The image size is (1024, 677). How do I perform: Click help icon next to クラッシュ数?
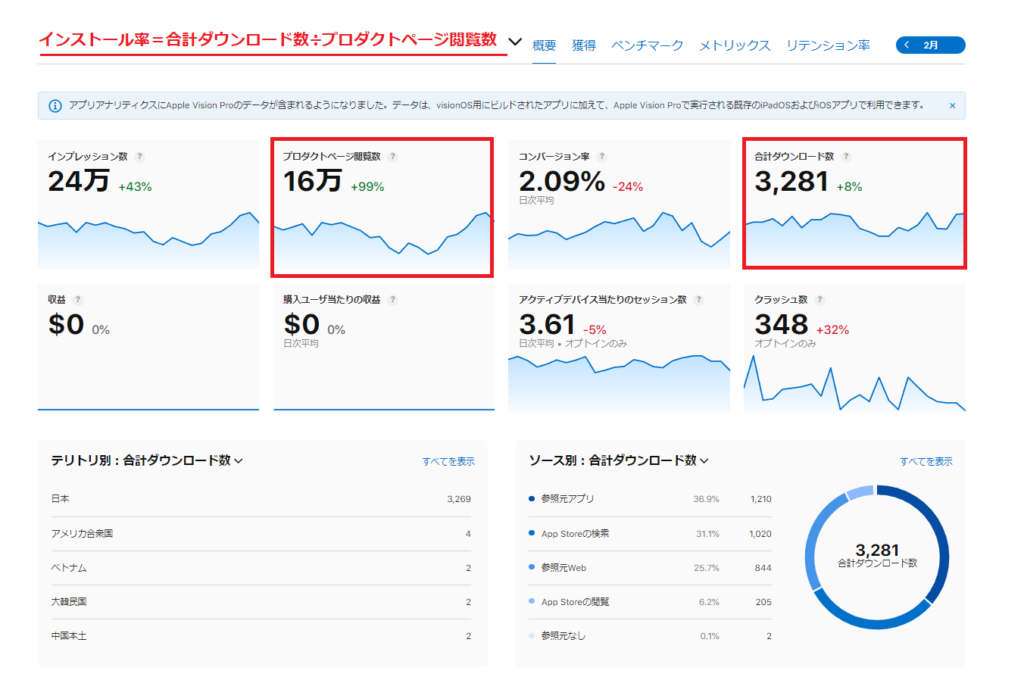(x=820, y=300)
